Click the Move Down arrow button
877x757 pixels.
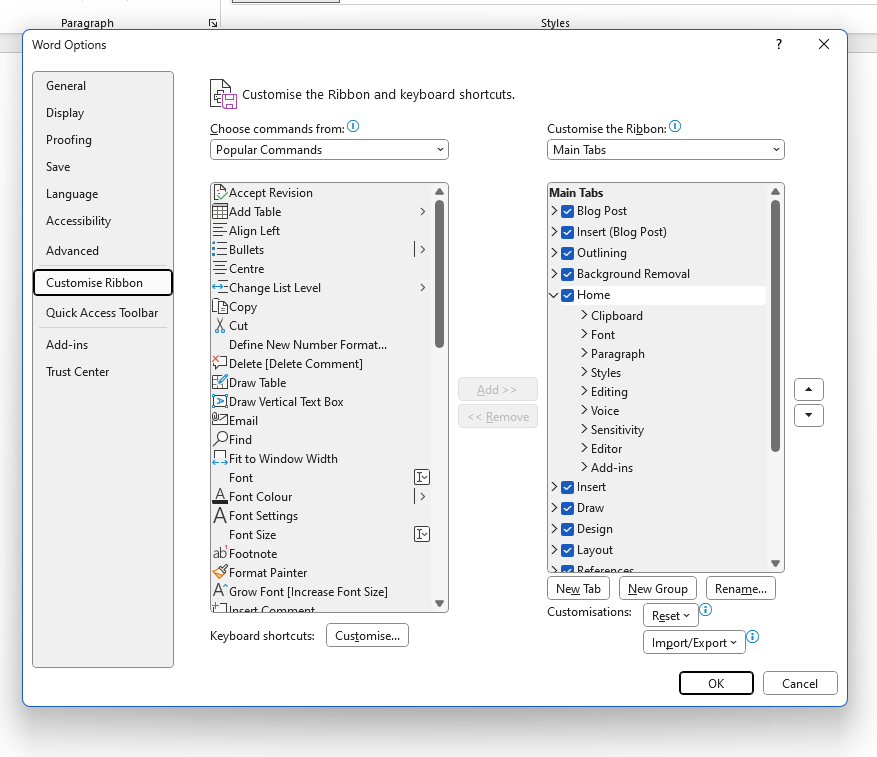click(809, 416)
